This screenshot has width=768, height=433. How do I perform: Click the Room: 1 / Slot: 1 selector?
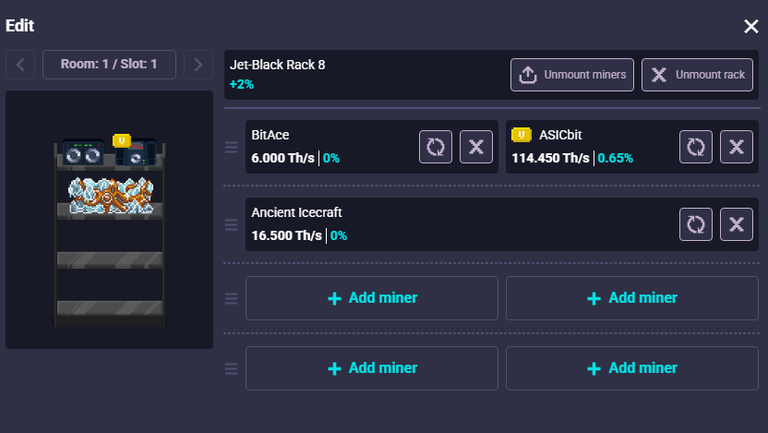pyautogui.click(x=109, y=65)
